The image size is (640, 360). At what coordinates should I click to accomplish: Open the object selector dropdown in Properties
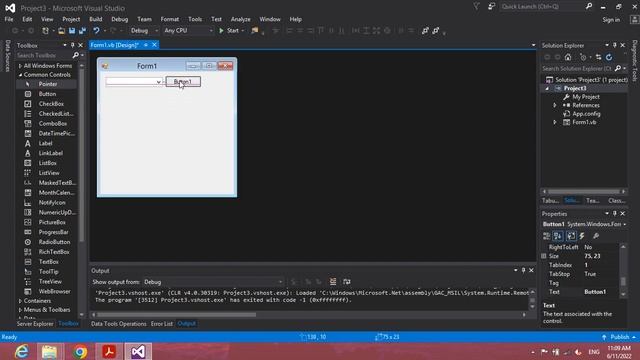[624, 224]
